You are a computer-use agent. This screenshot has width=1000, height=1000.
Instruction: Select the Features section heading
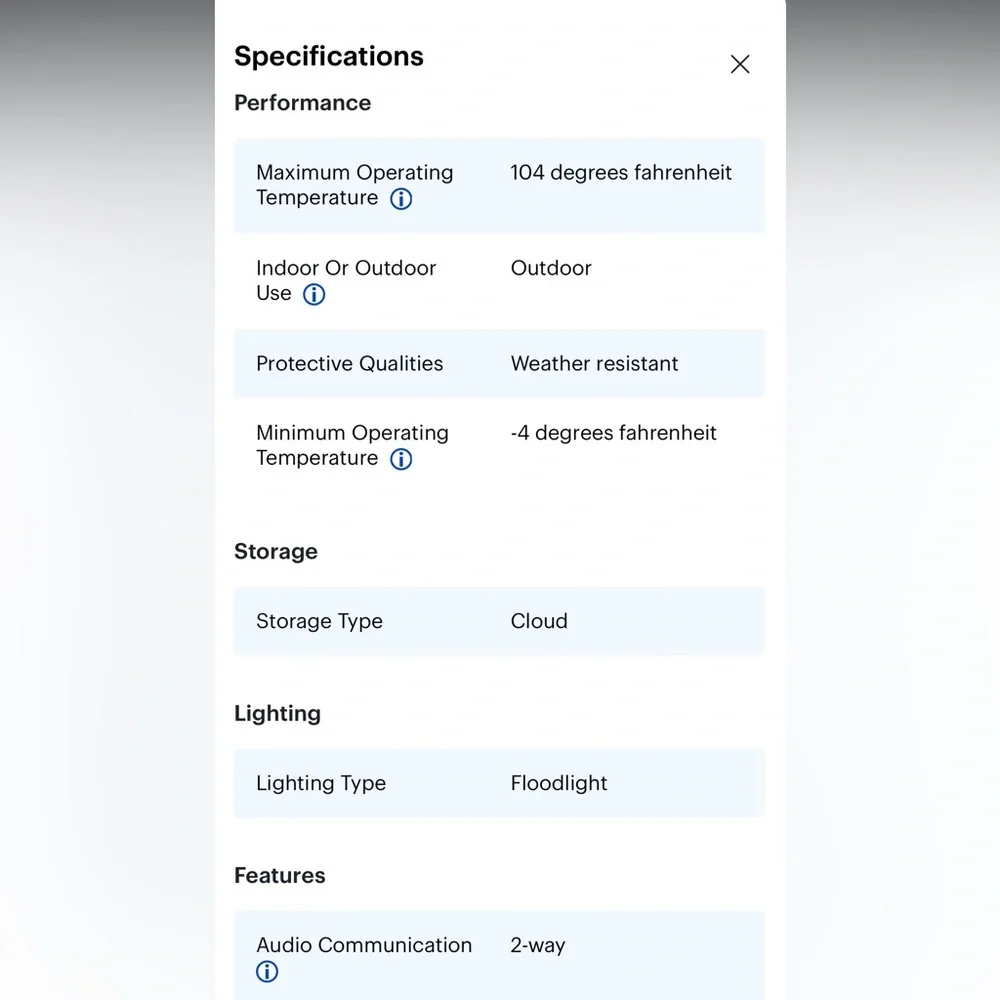tap(279, 876)
